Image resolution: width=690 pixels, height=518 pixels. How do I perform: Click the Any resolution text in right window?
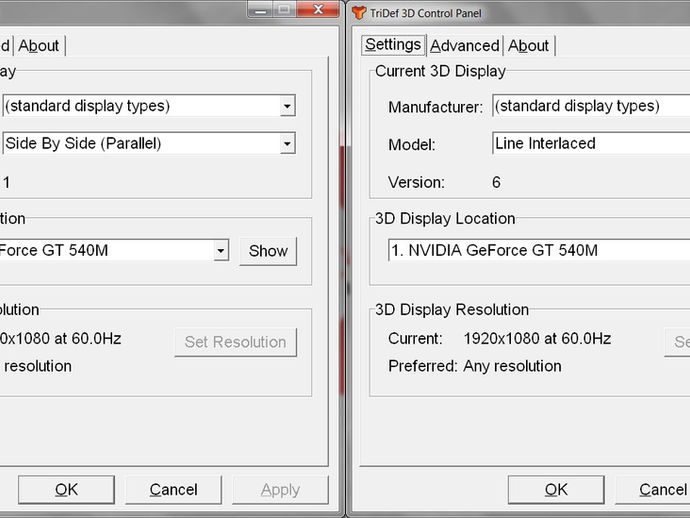click(x=512, y=366)
